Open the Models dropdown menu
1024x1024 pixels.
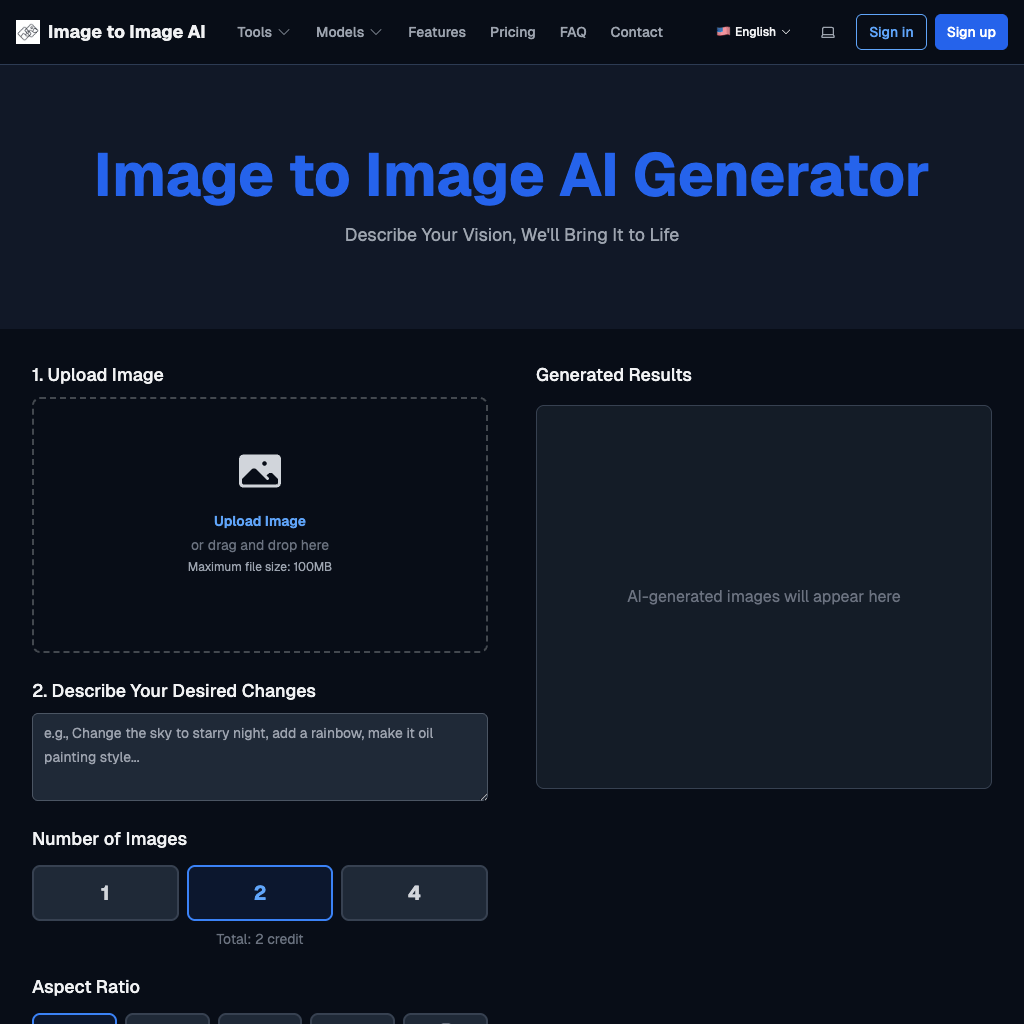pos(348,32)
